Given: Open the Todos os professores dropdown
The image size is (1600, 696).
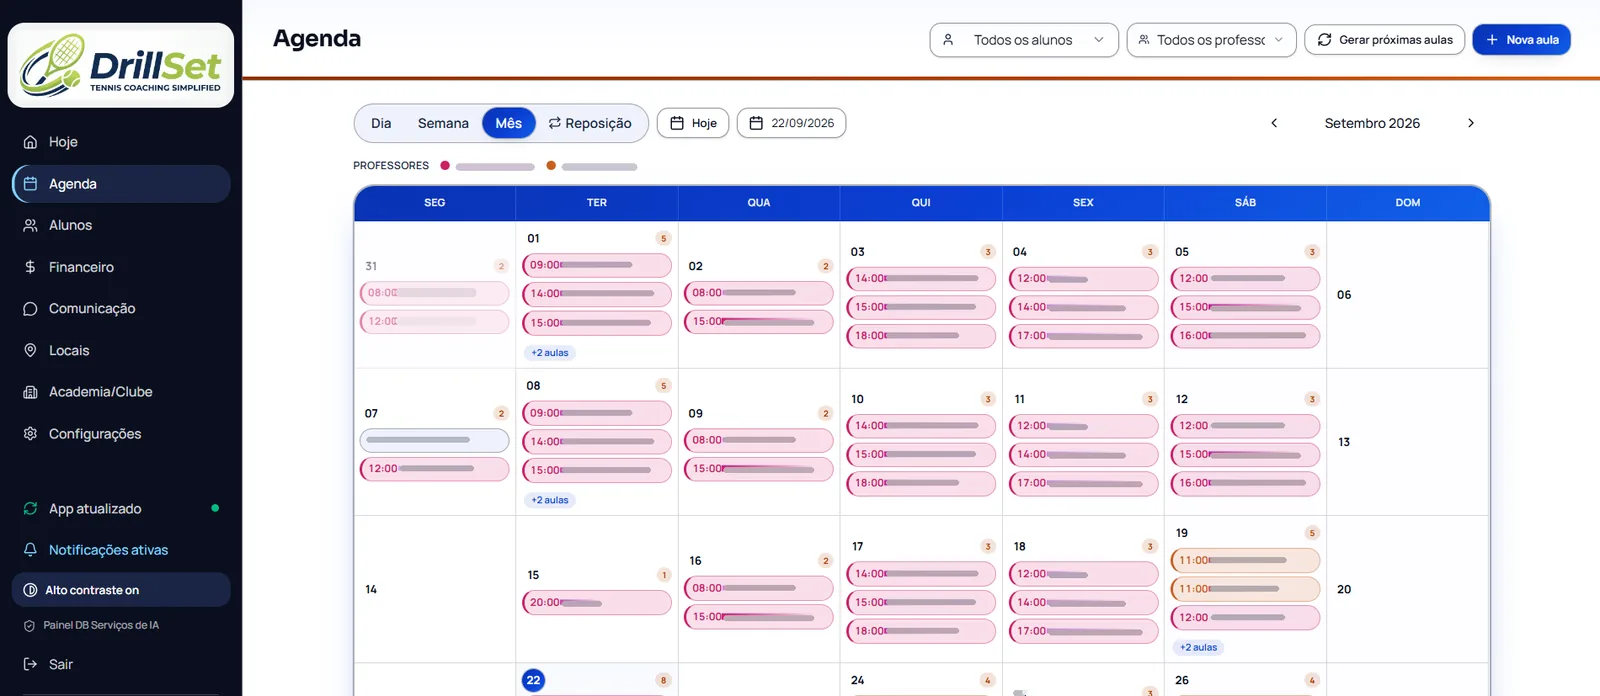Looking at the screenshot, I should (1211, 40).
